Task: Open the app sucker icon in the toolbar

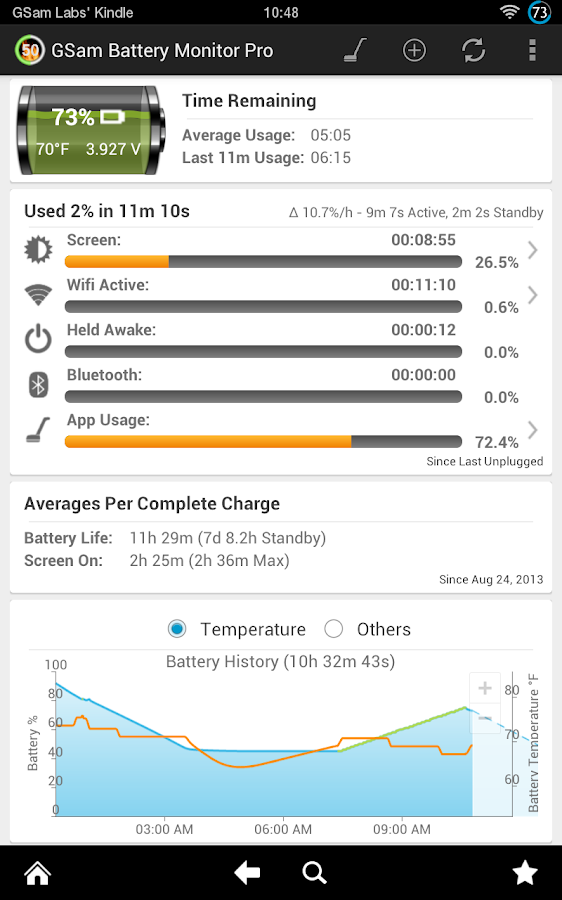Action: coord(355,50)
